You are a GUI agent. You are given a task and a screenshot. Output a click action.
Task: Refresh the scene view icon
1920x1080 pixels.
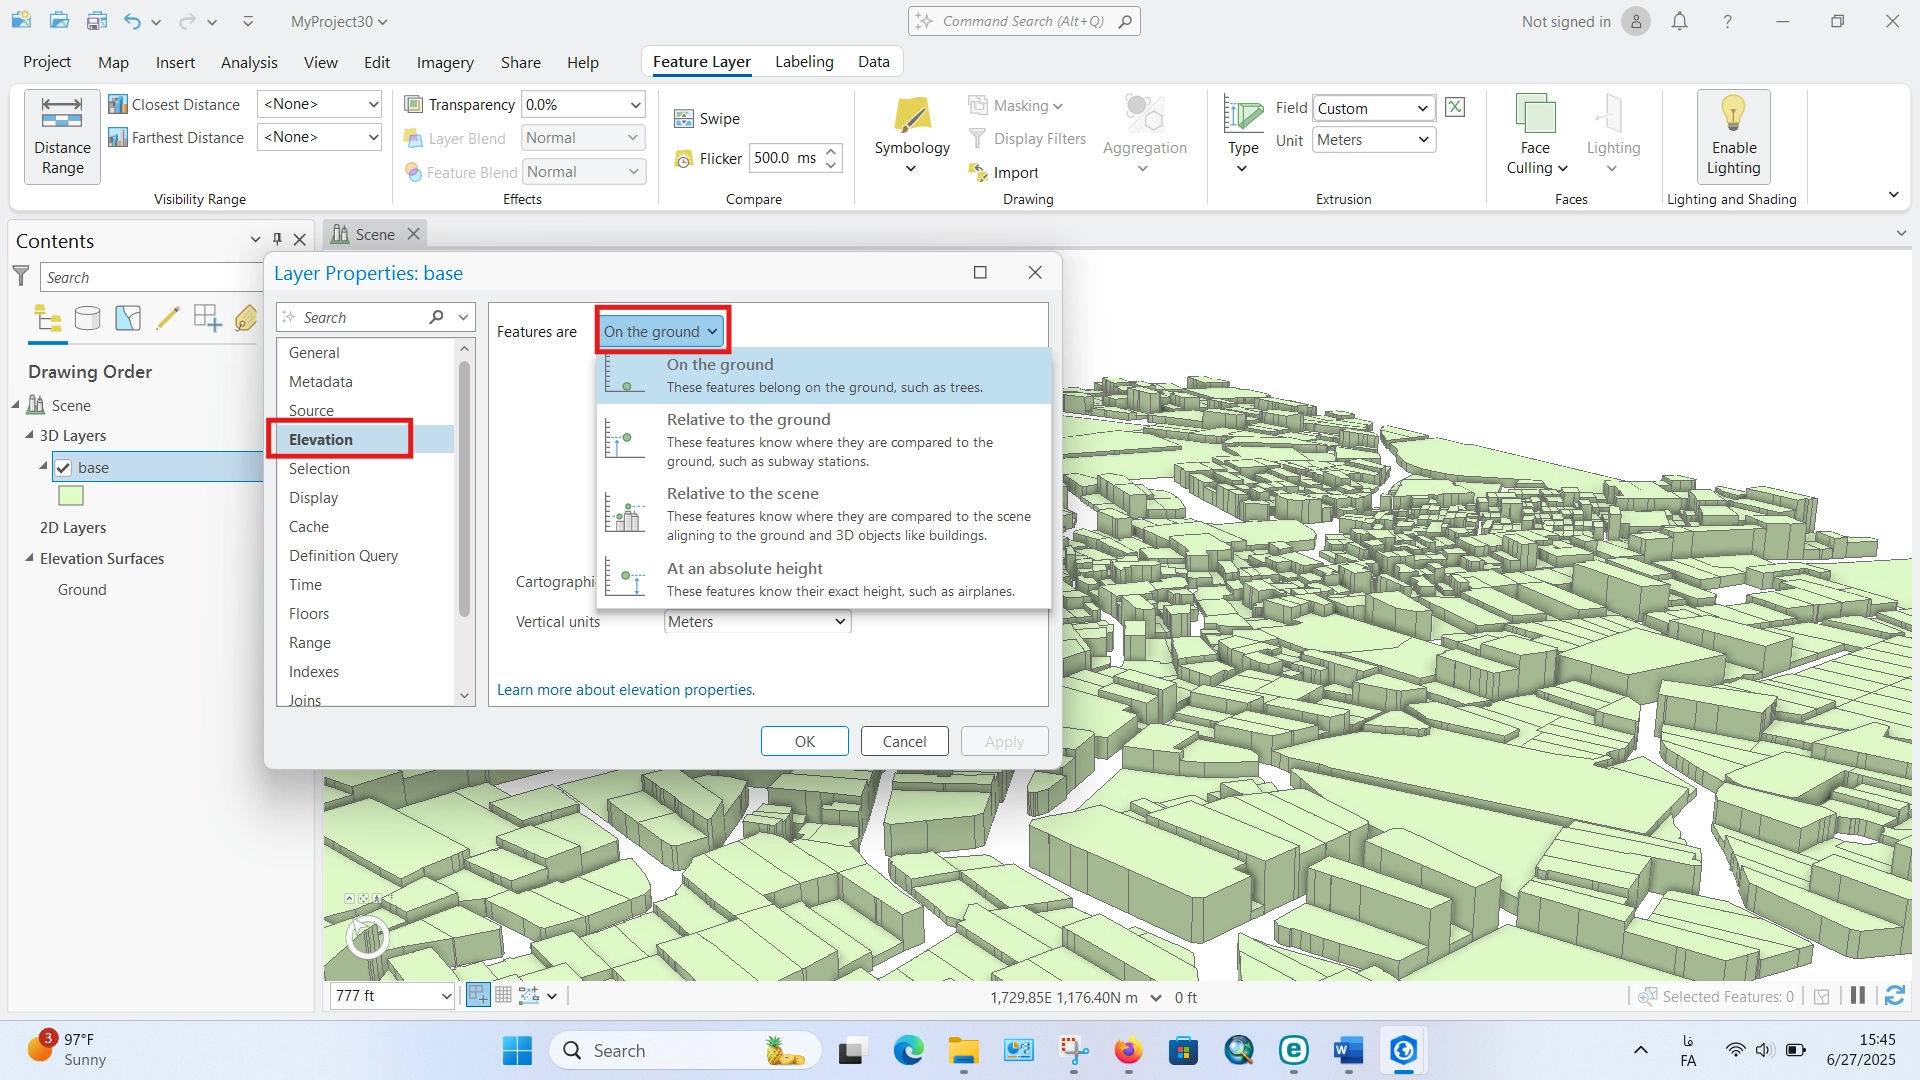(1894, 996)
